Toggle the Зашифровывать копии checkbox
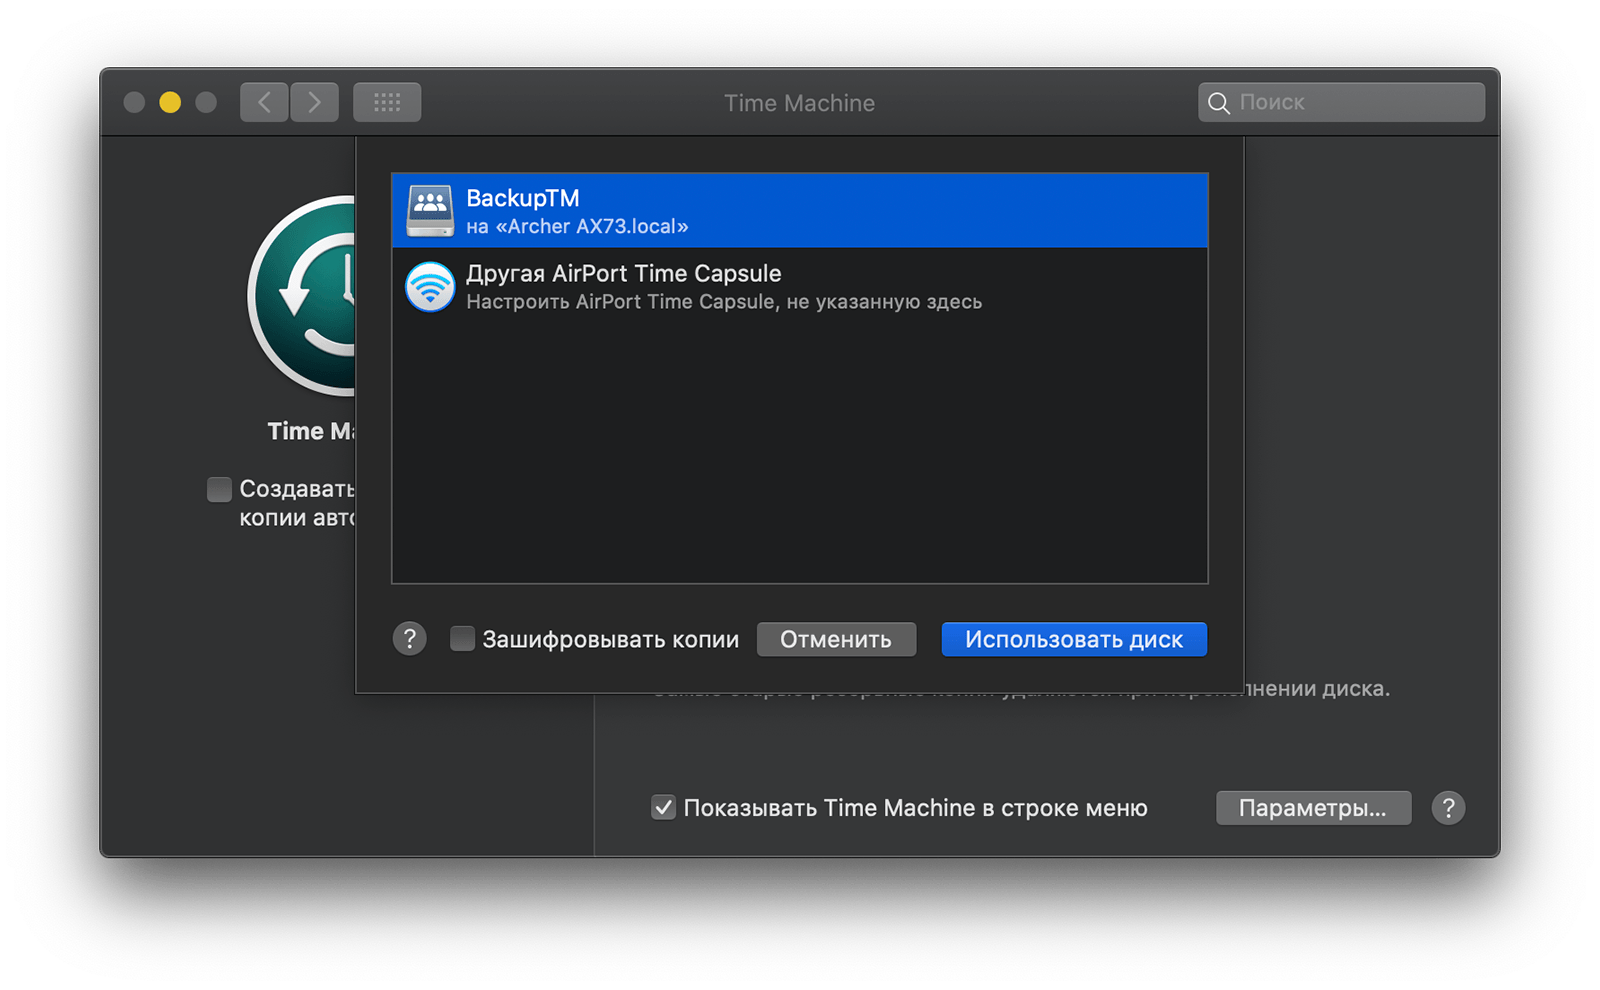The image size is (1600, 990). pos(462,639)
